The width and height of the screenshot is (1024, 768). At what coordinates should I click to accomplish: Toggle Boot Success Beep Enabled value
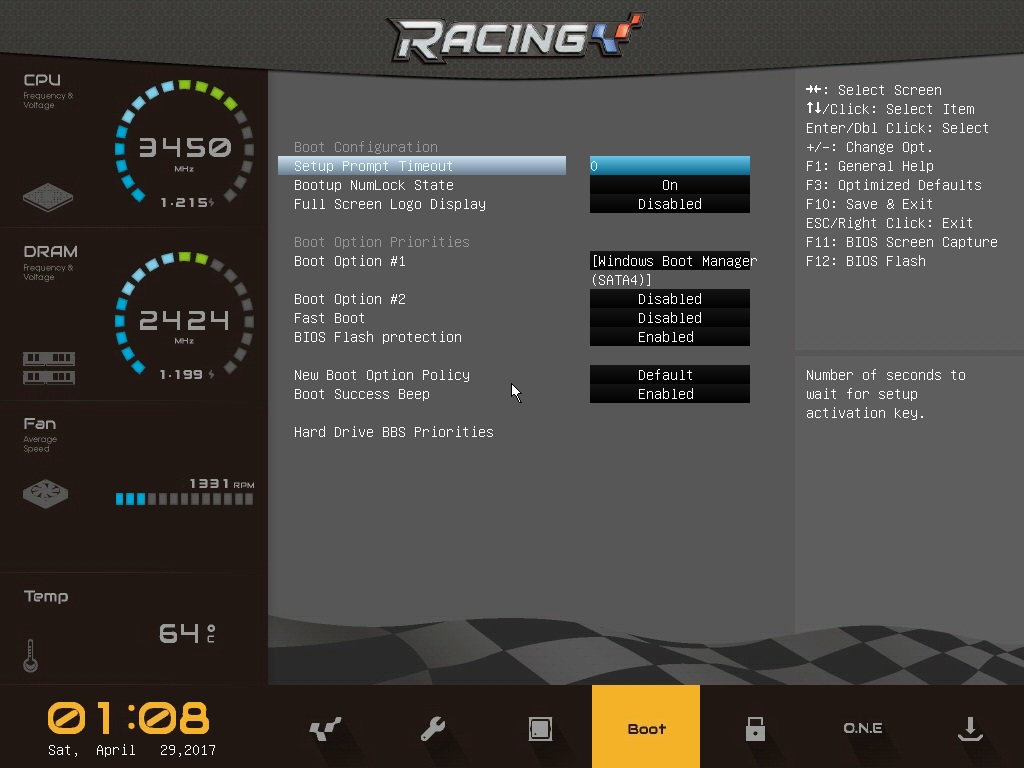point(669,393)
